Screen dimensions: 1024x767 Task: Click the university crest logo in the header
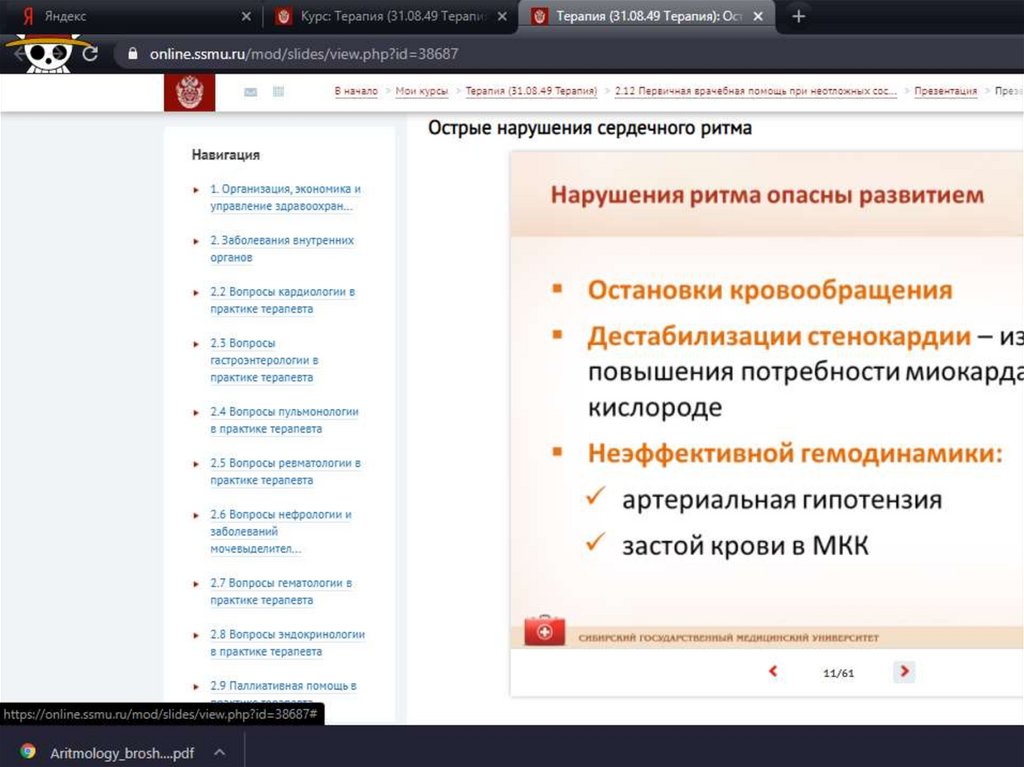(189, 92)
